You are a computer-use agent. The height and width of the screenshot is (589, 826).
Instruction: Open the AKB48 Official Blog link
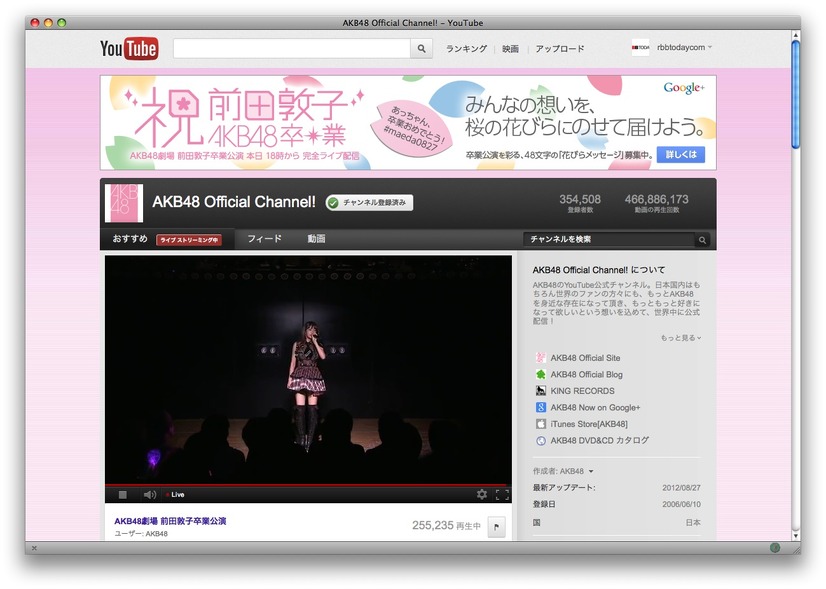click(x=586, y=375)
